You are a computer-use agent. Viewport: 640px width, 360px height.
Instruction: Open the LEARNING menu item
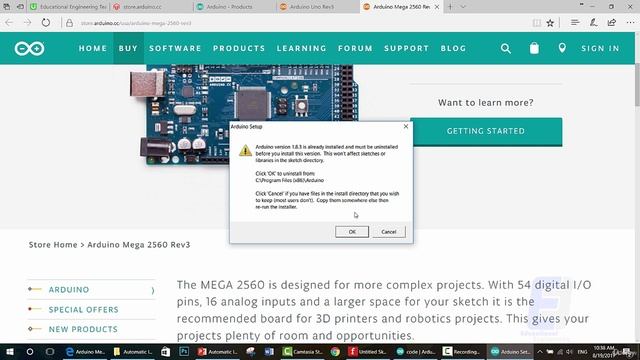(x=302, y=48)
